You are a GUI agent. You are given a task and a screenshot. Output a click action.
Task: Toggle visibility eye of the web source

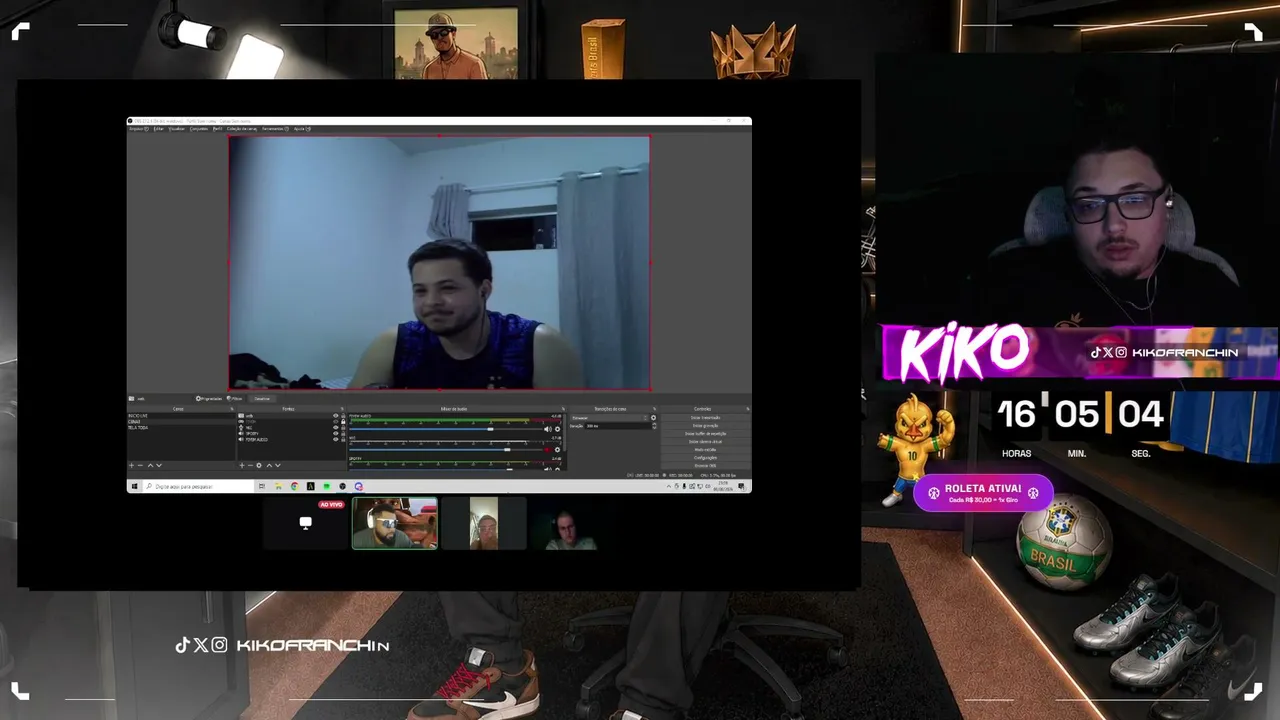(335, 416)
